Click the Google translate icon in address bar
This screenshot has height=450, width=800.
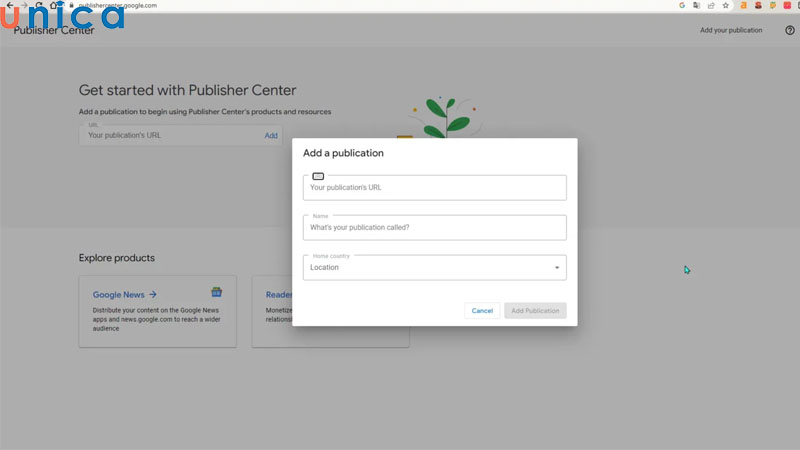(x=696, y=5)
